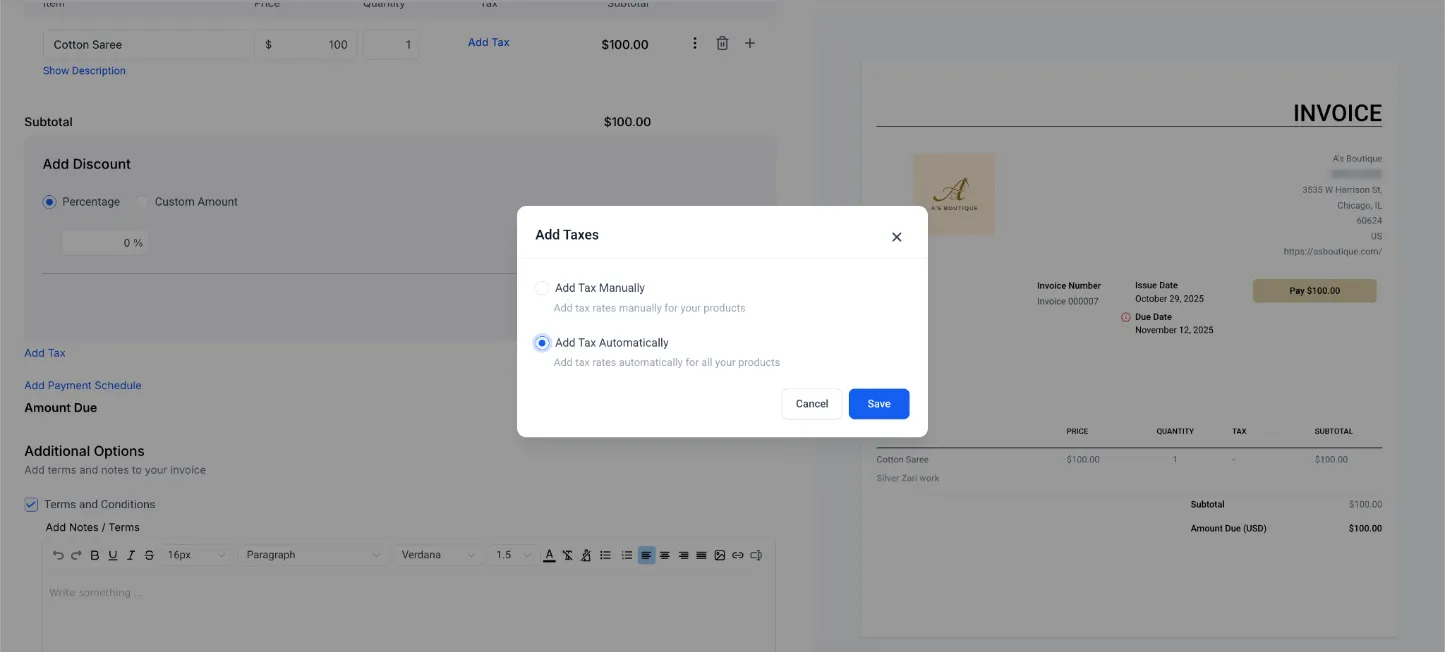Click Show Description link
The width and height of the screenshot is (1445, 652).
(84, 71)
